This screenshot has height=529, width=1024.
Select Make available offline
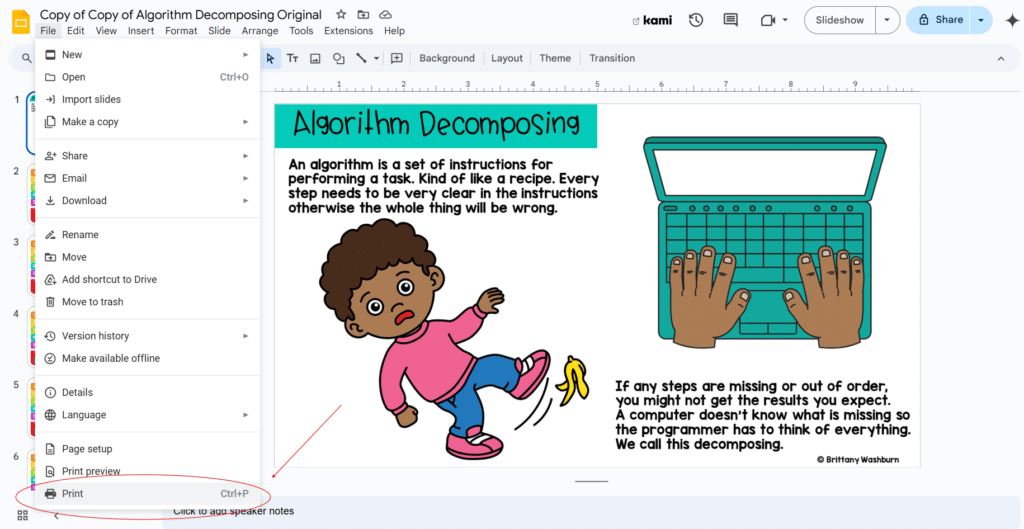pos(148,359)
